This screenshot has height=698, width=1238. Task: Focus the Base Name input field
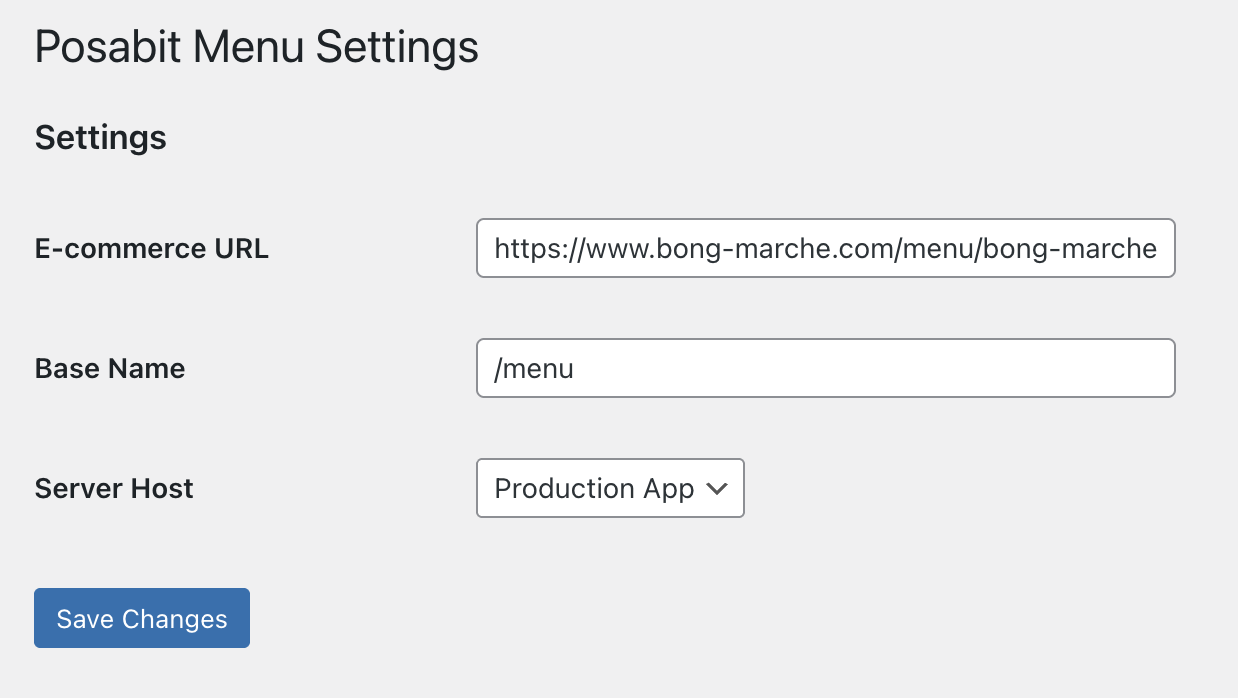826,368
